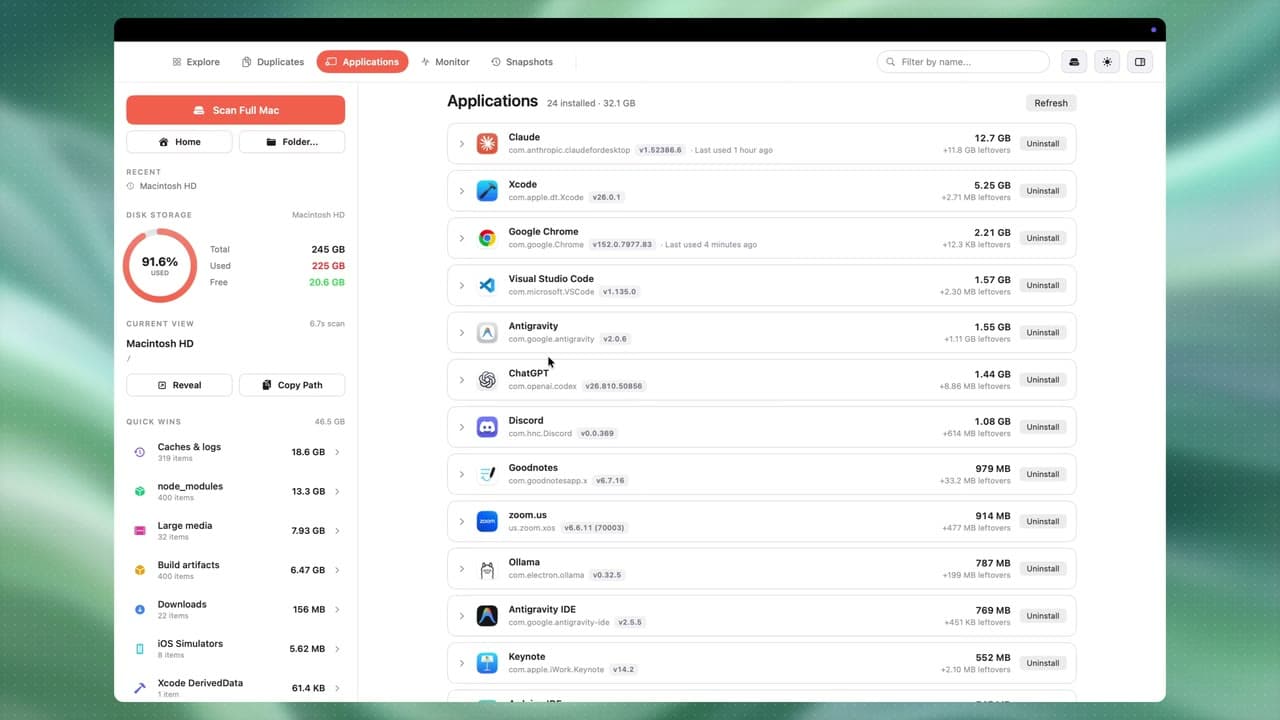Click the Refresh button

pos(1051,103)
